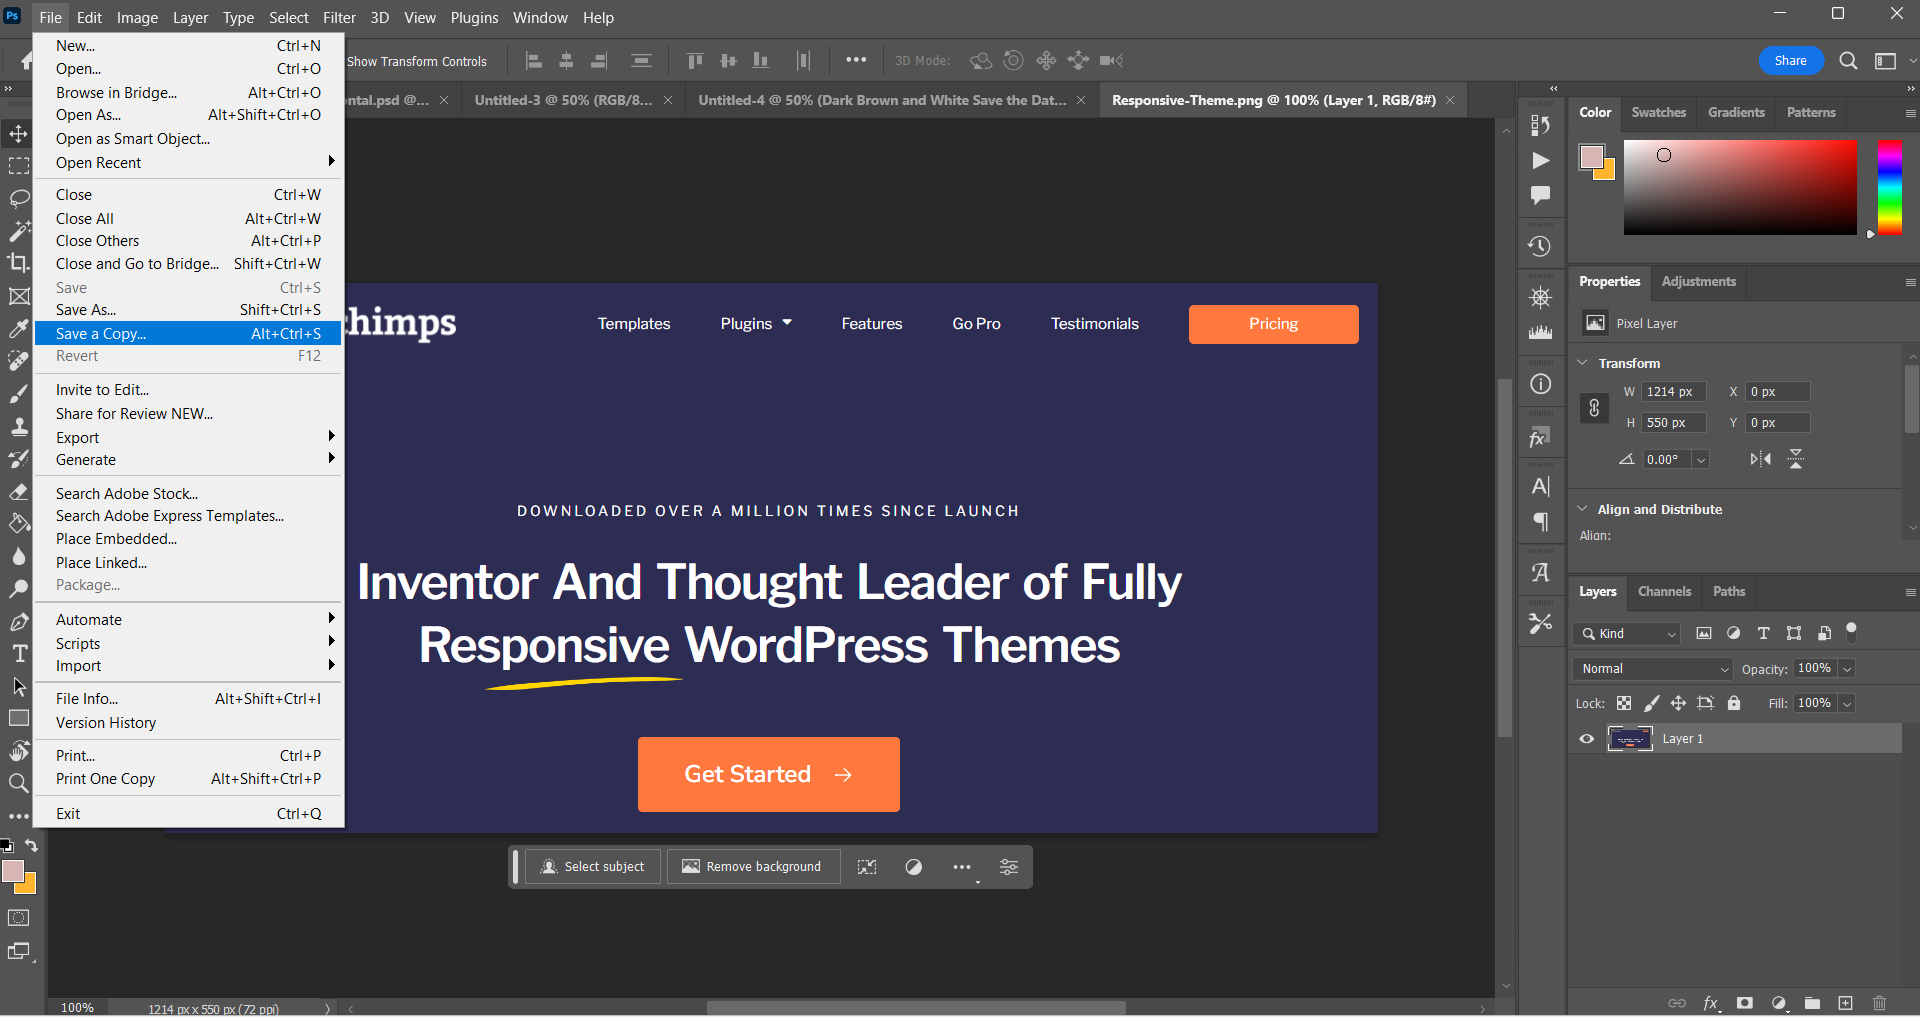
Task: Open the Normal blend mode dropdown
Action: (x=1652, y=669)
